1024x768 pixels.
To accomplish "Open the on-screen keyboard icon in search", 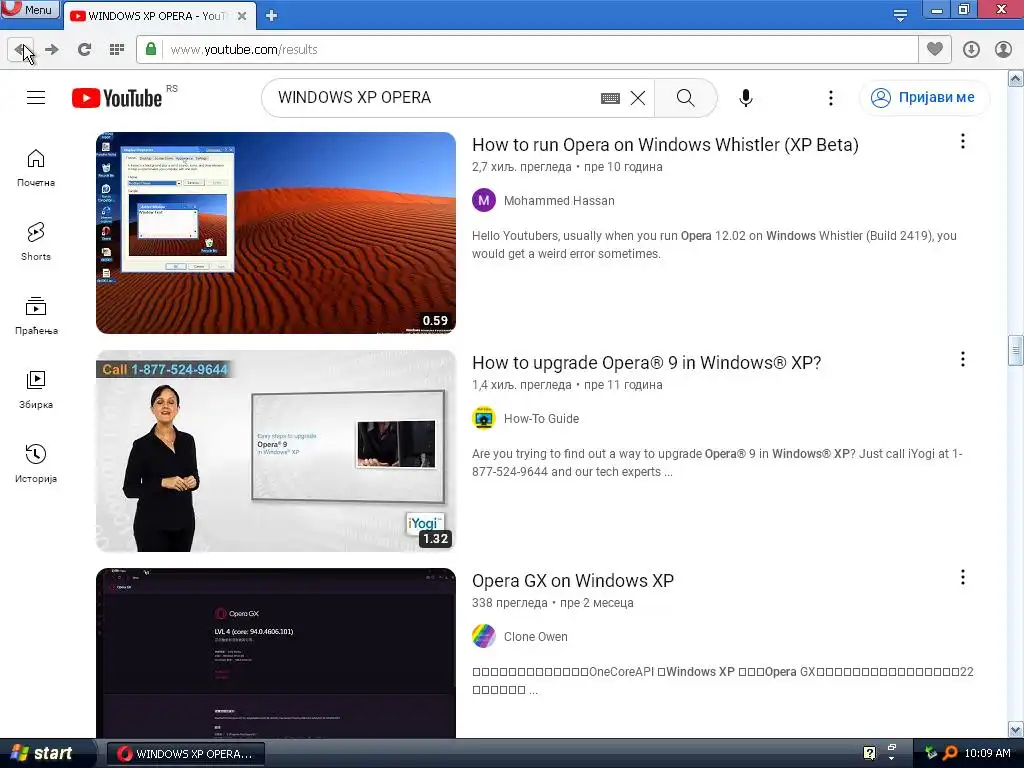I will [610, 99].
